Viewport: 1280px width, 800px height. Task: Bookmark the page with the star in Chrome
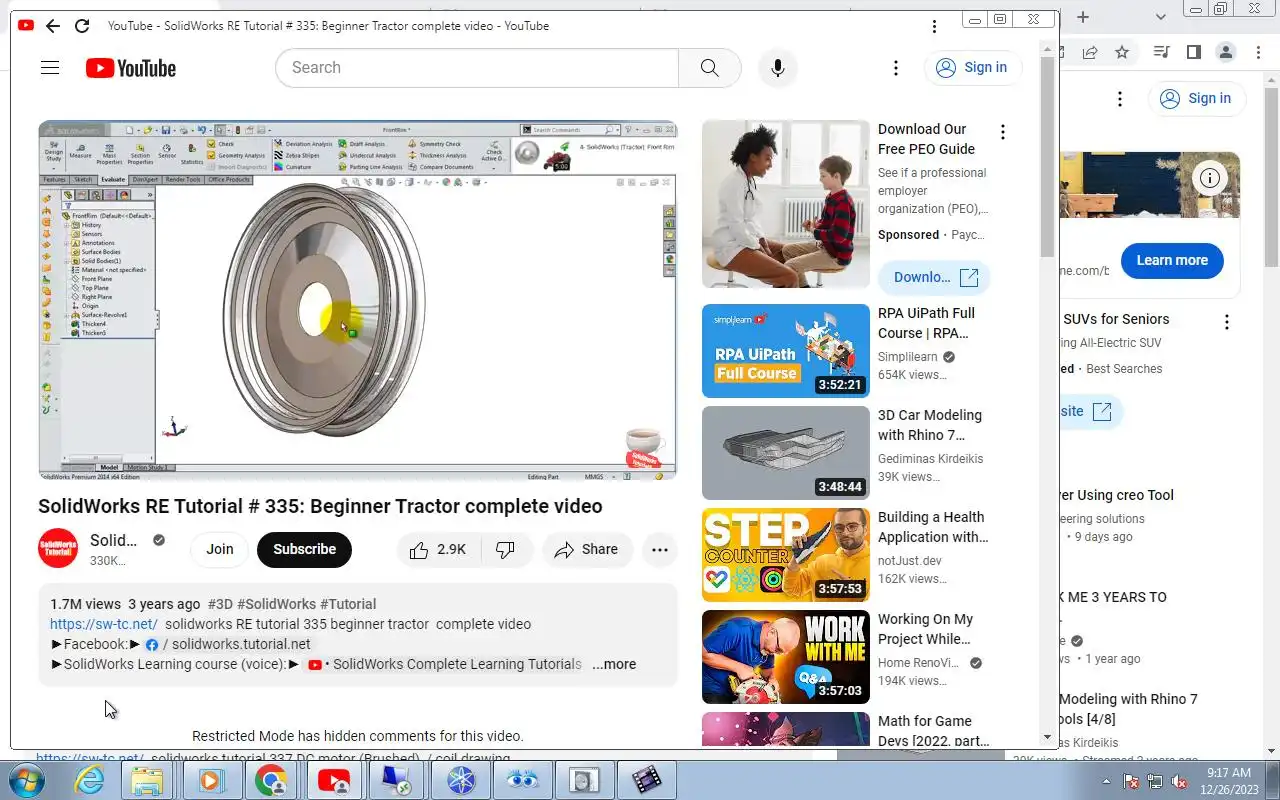point(1122,52)
